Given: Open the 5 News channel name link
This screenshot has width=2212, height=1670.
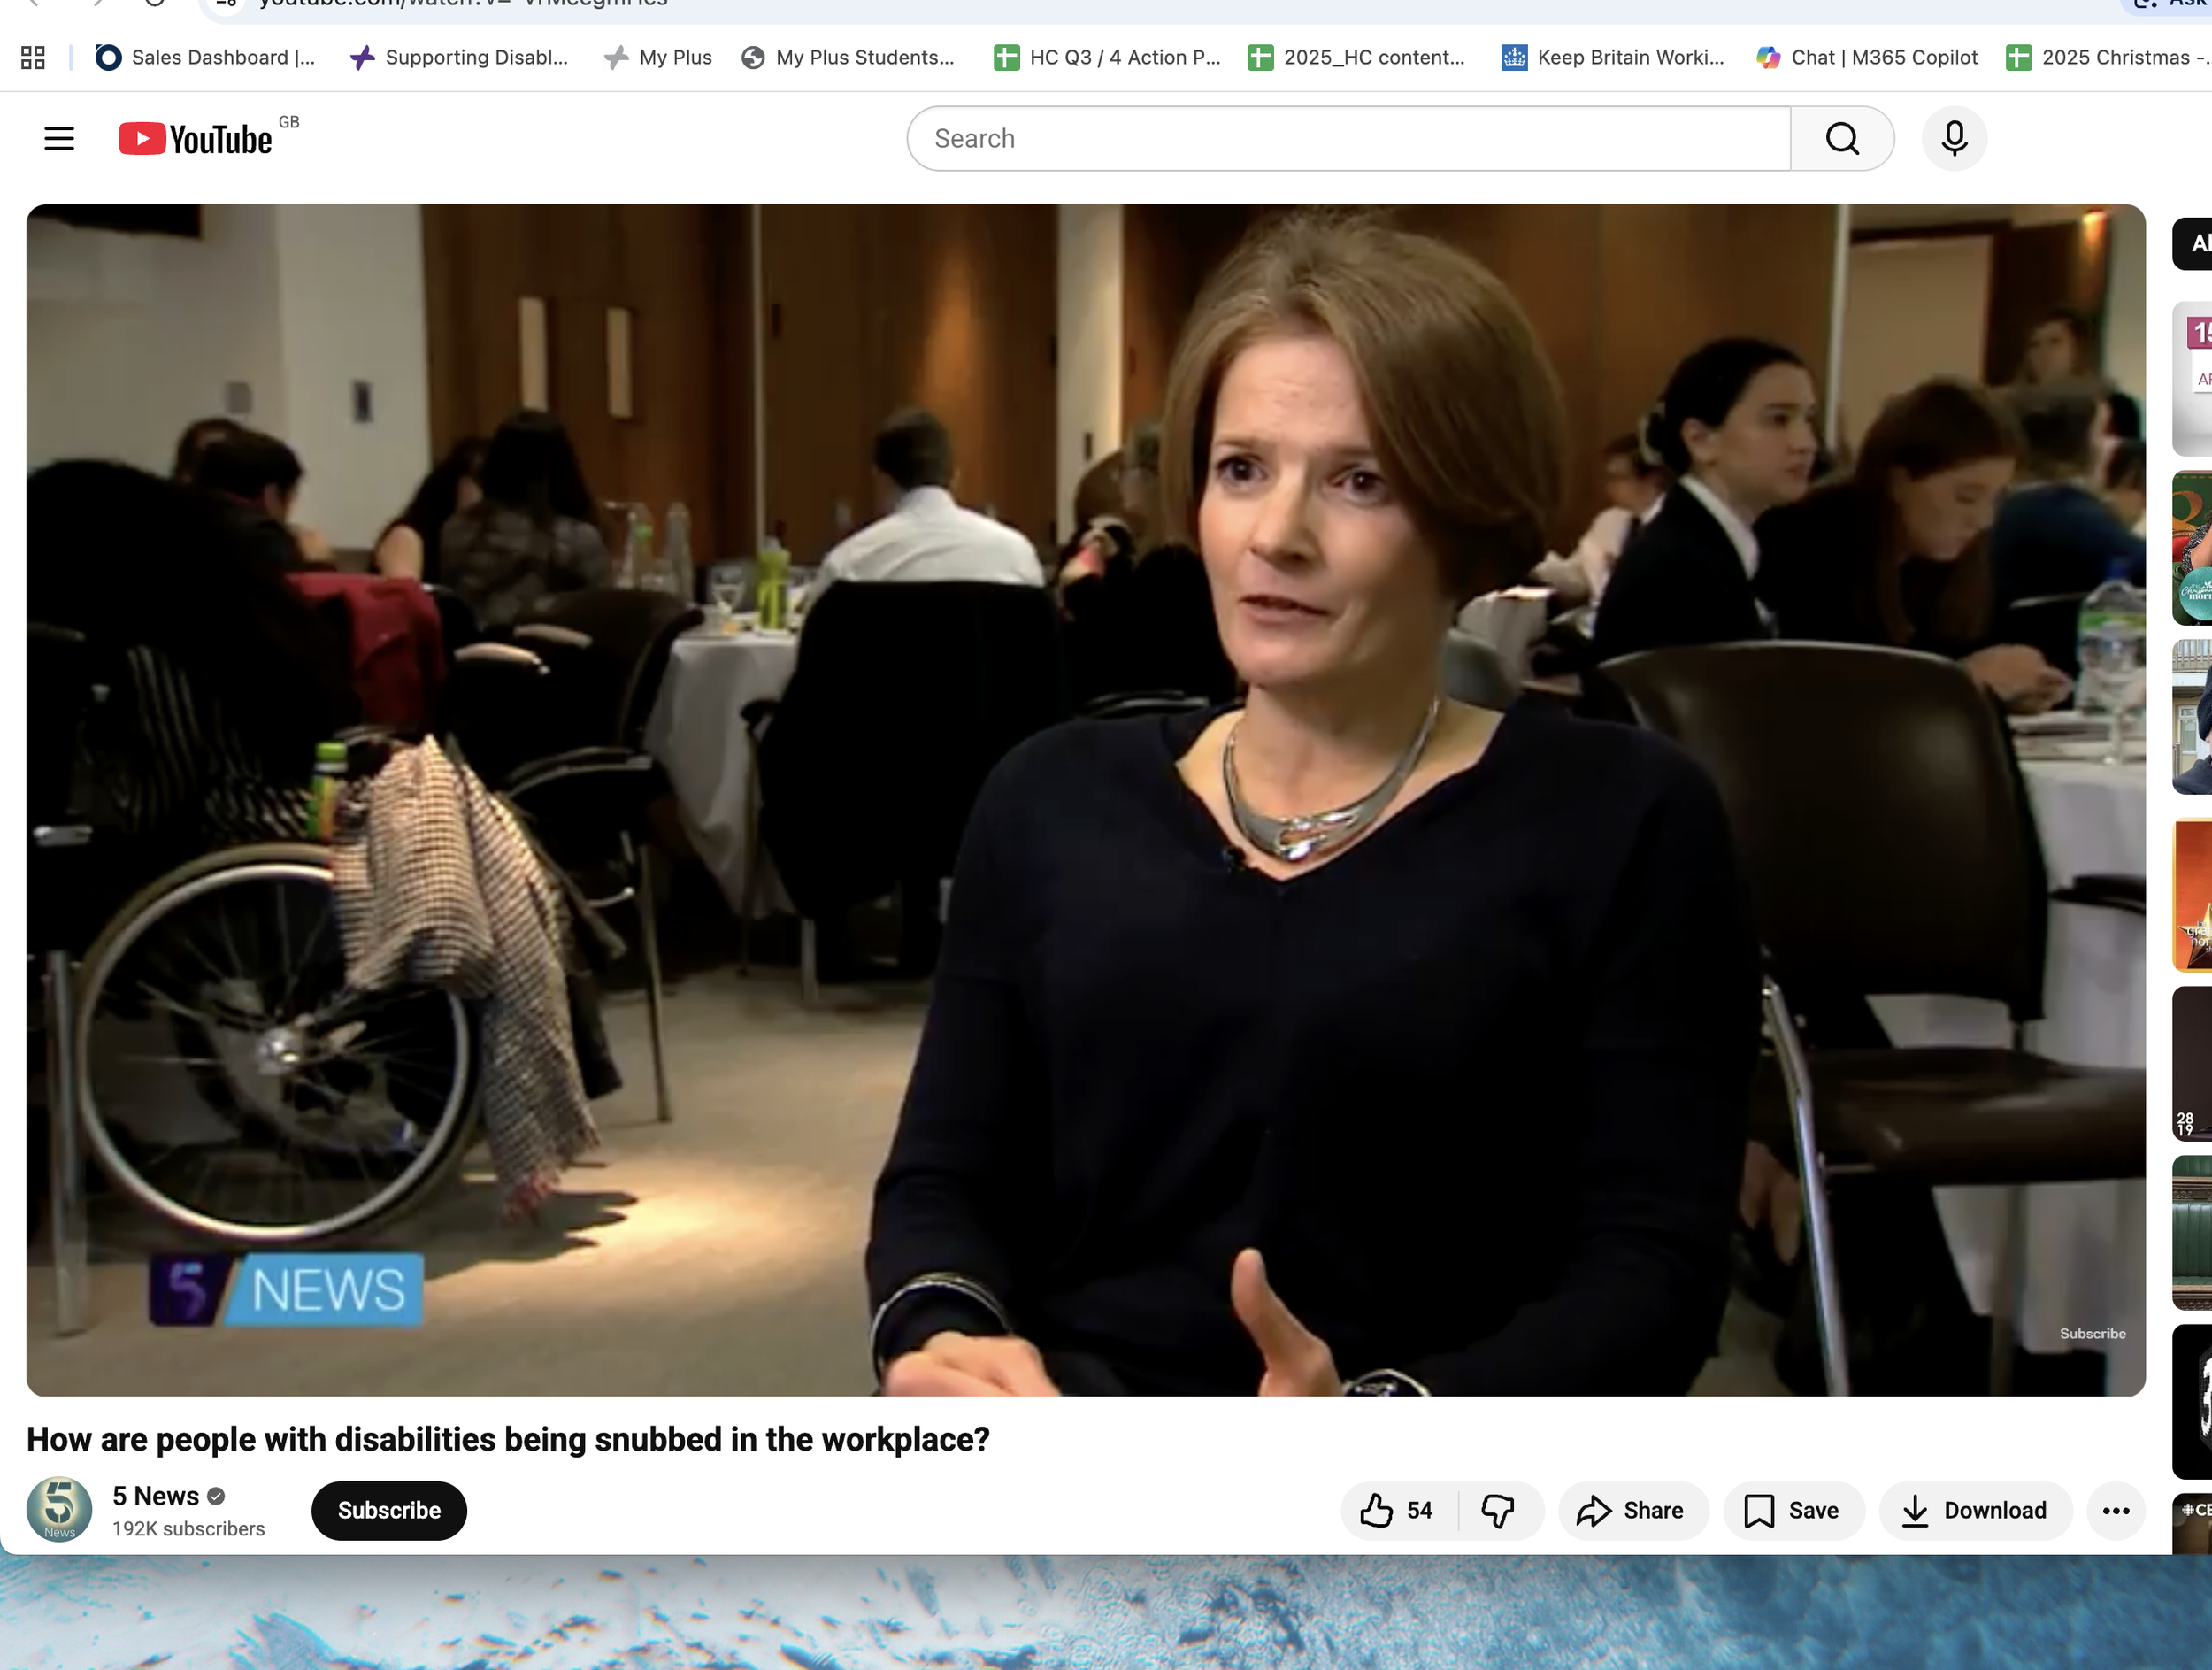Looking at the screenshot, I should pos(156,1496).
